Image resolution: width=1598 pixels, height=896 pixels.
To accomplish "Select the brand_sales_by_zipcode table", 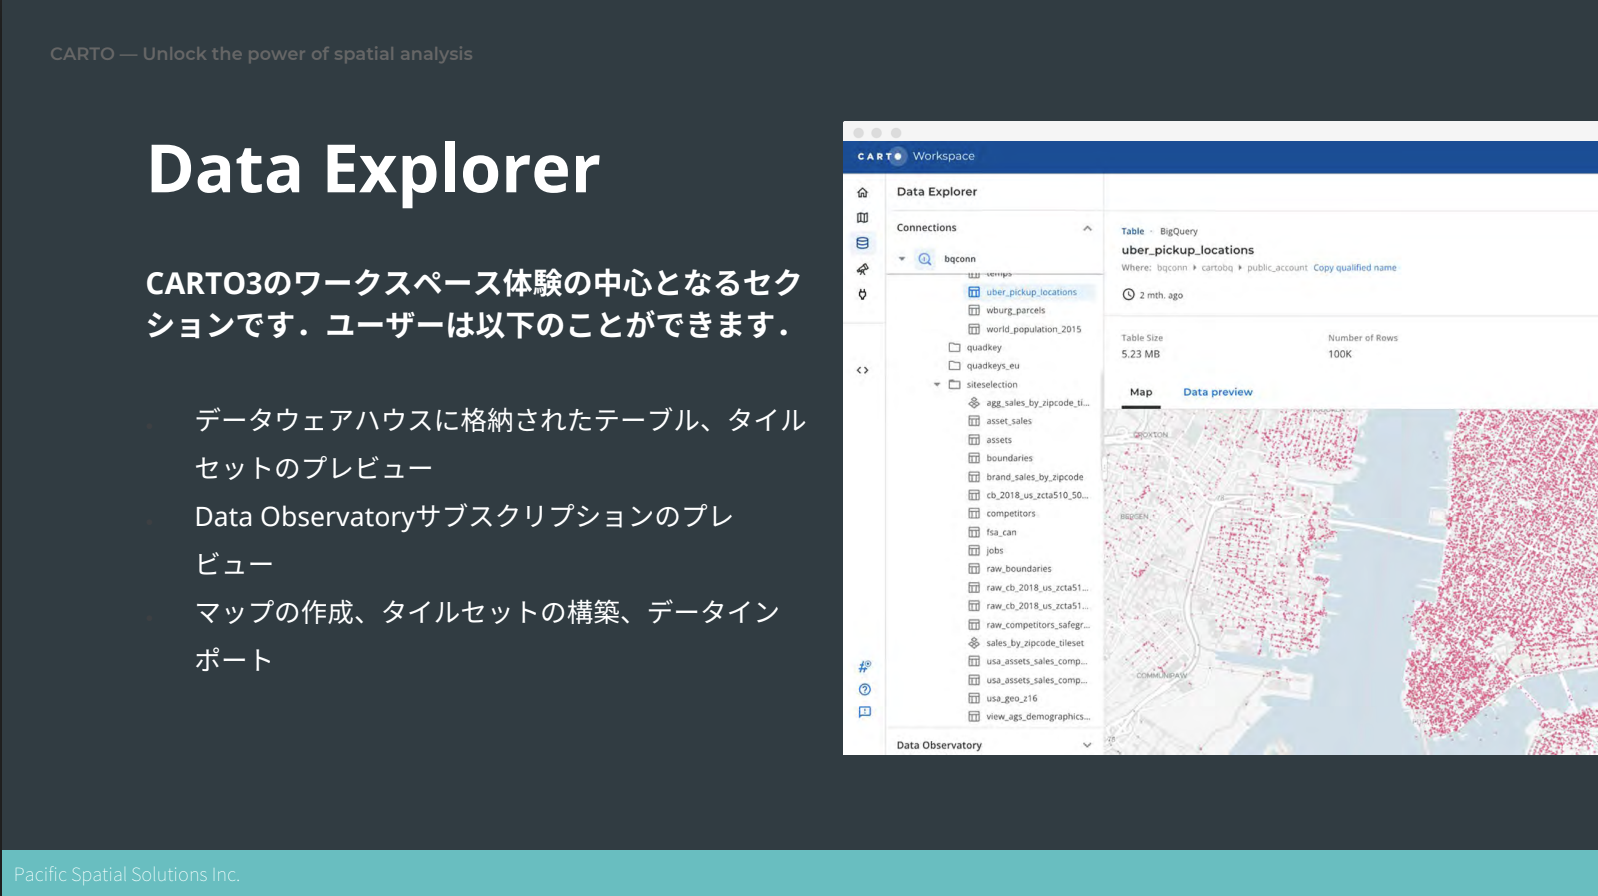I will (1034, 477).
